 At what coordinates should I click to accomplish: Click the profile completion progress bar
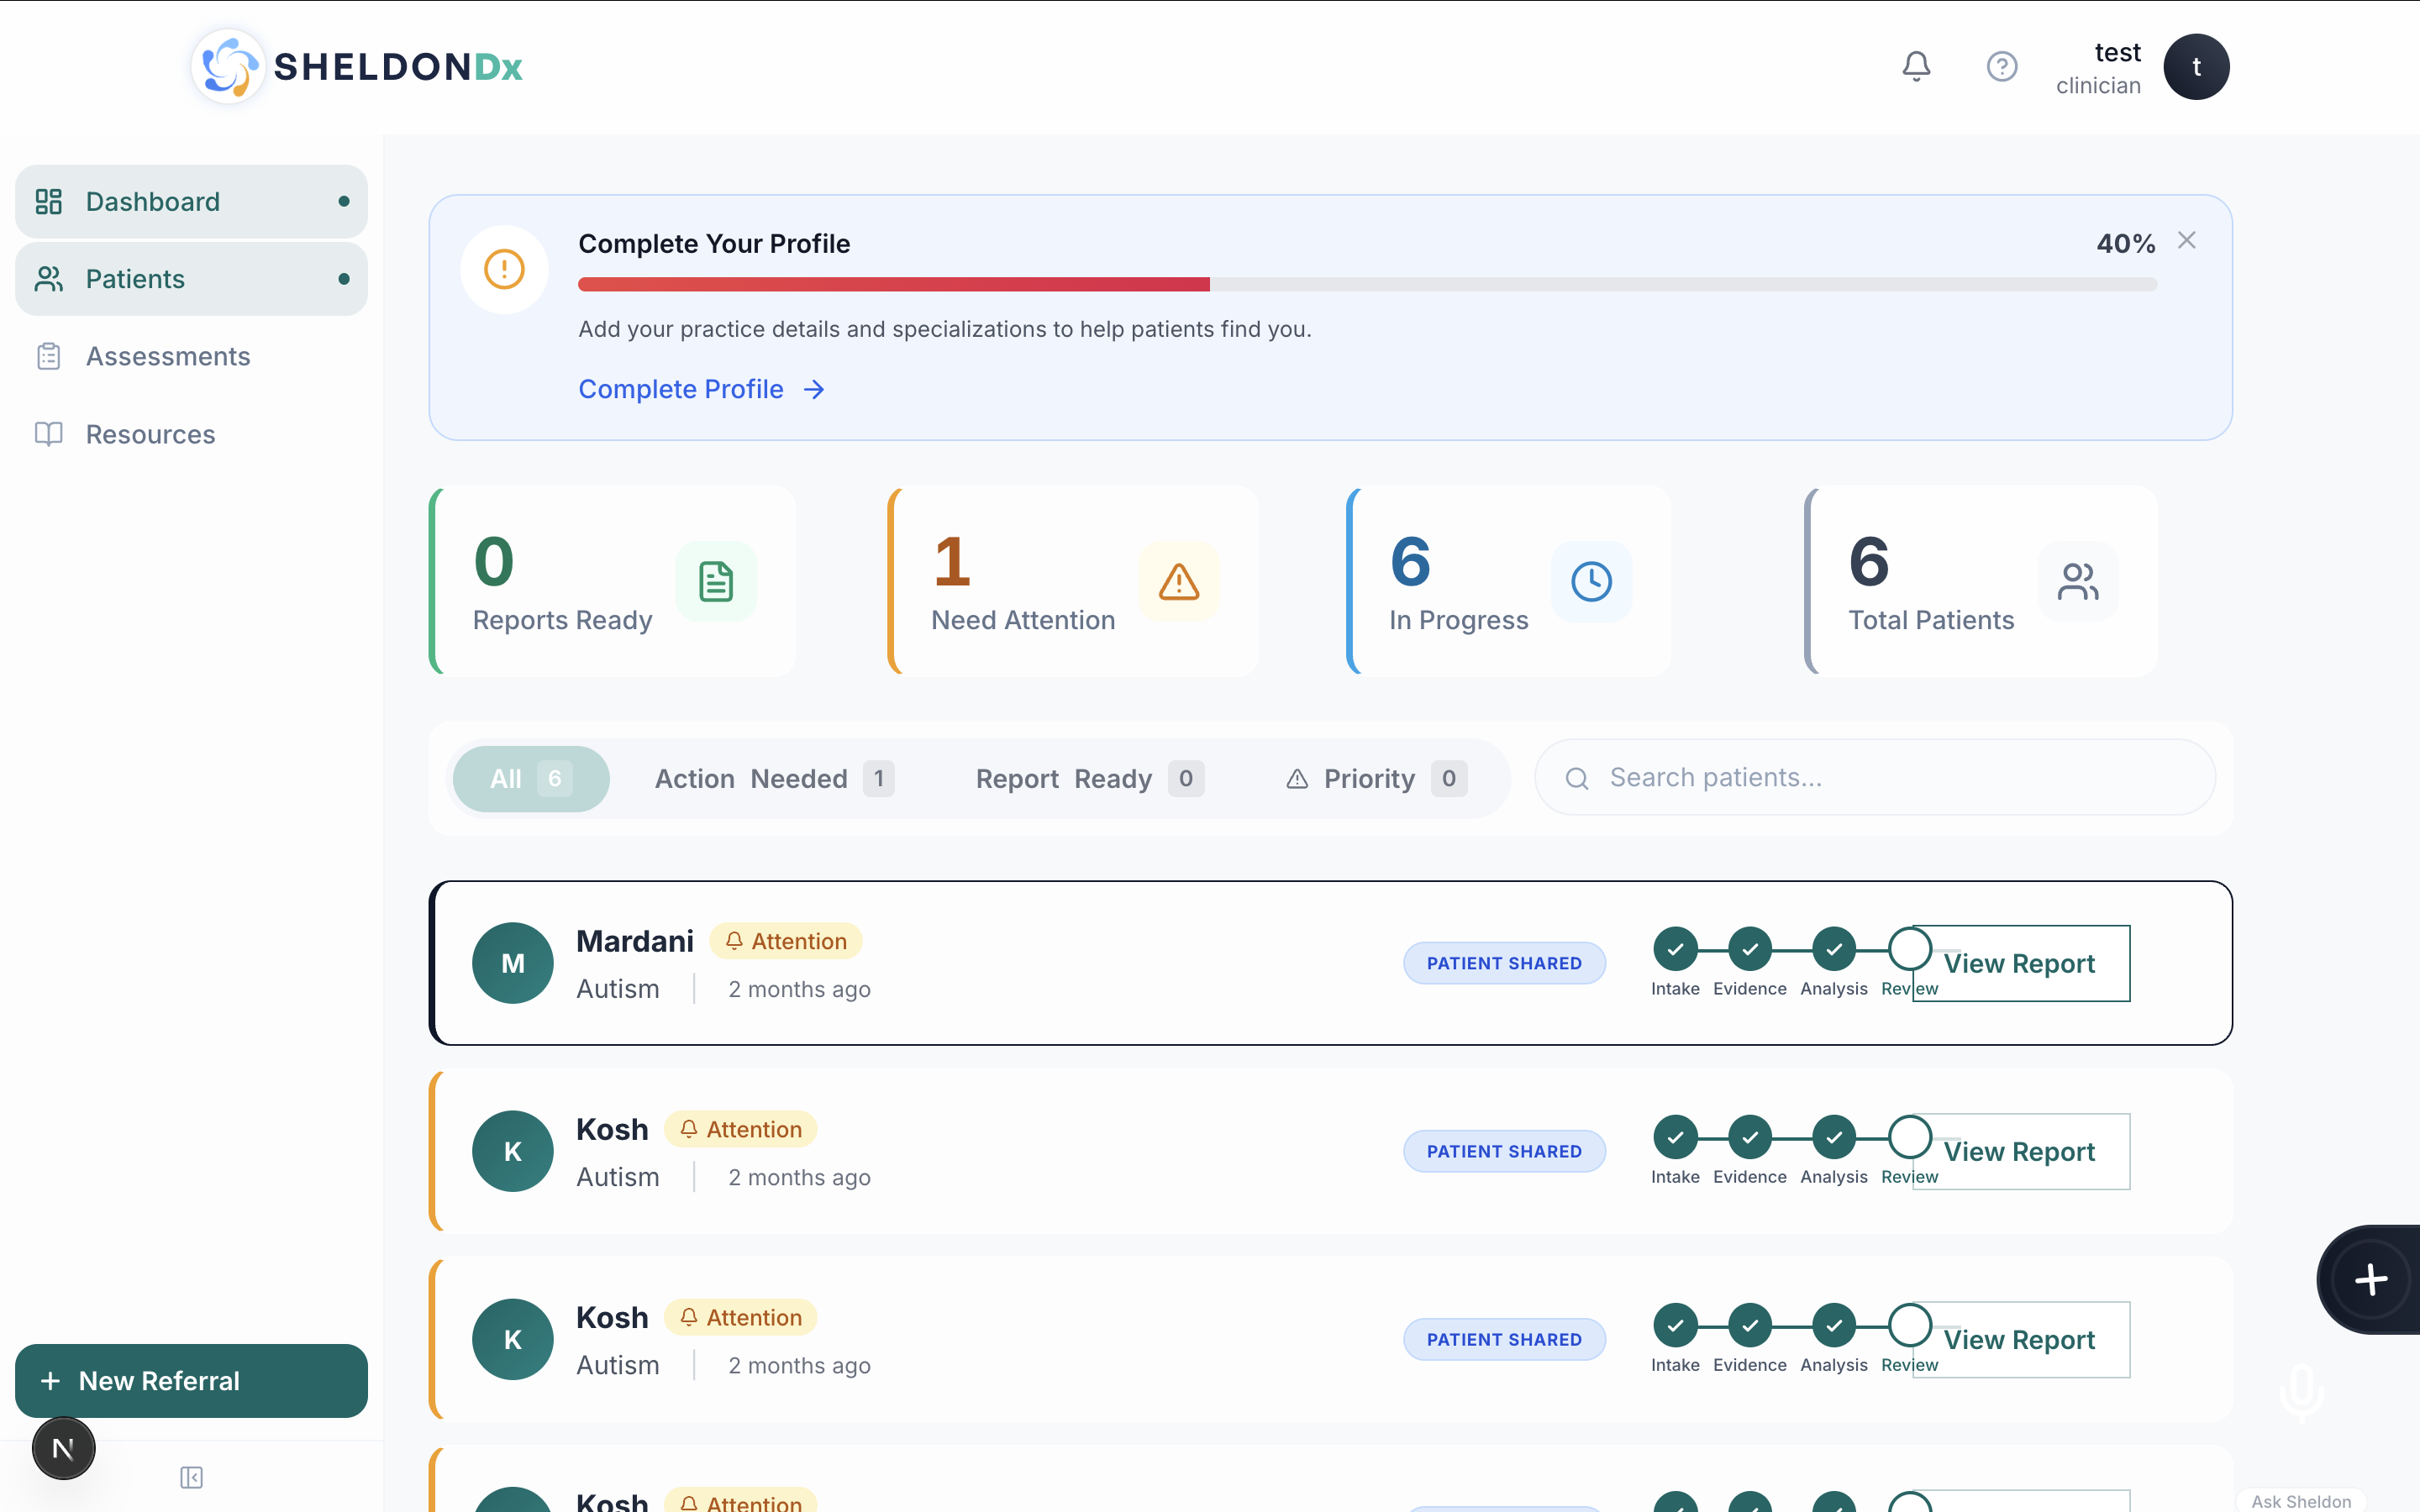(x=1367, y=284)
